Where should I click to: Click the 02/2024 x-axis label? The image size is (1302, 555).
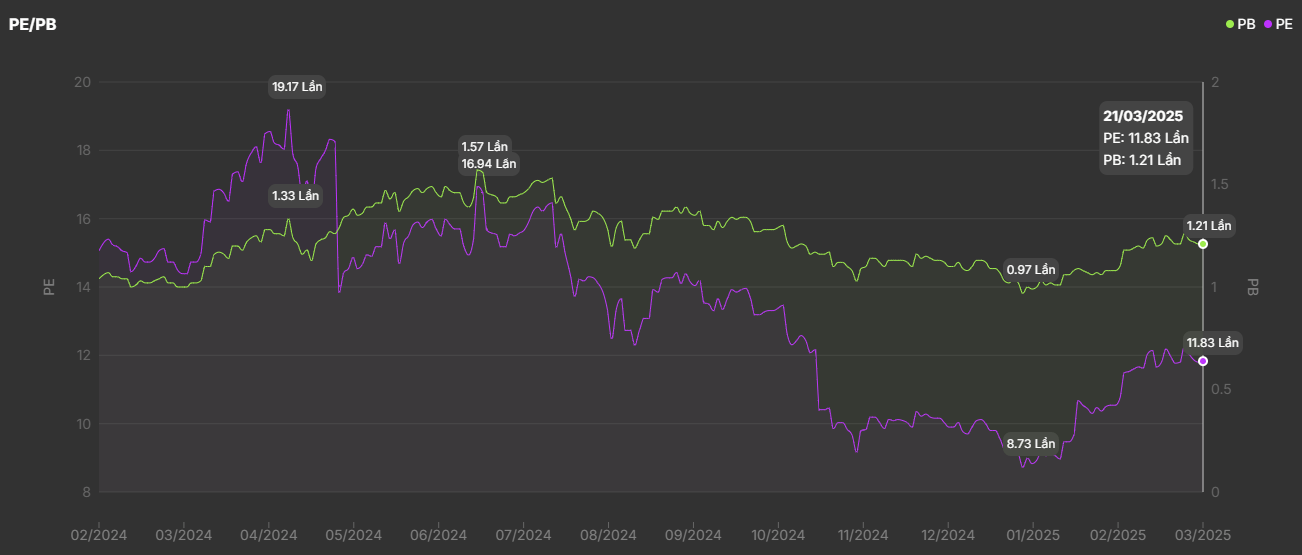point(100,535)
